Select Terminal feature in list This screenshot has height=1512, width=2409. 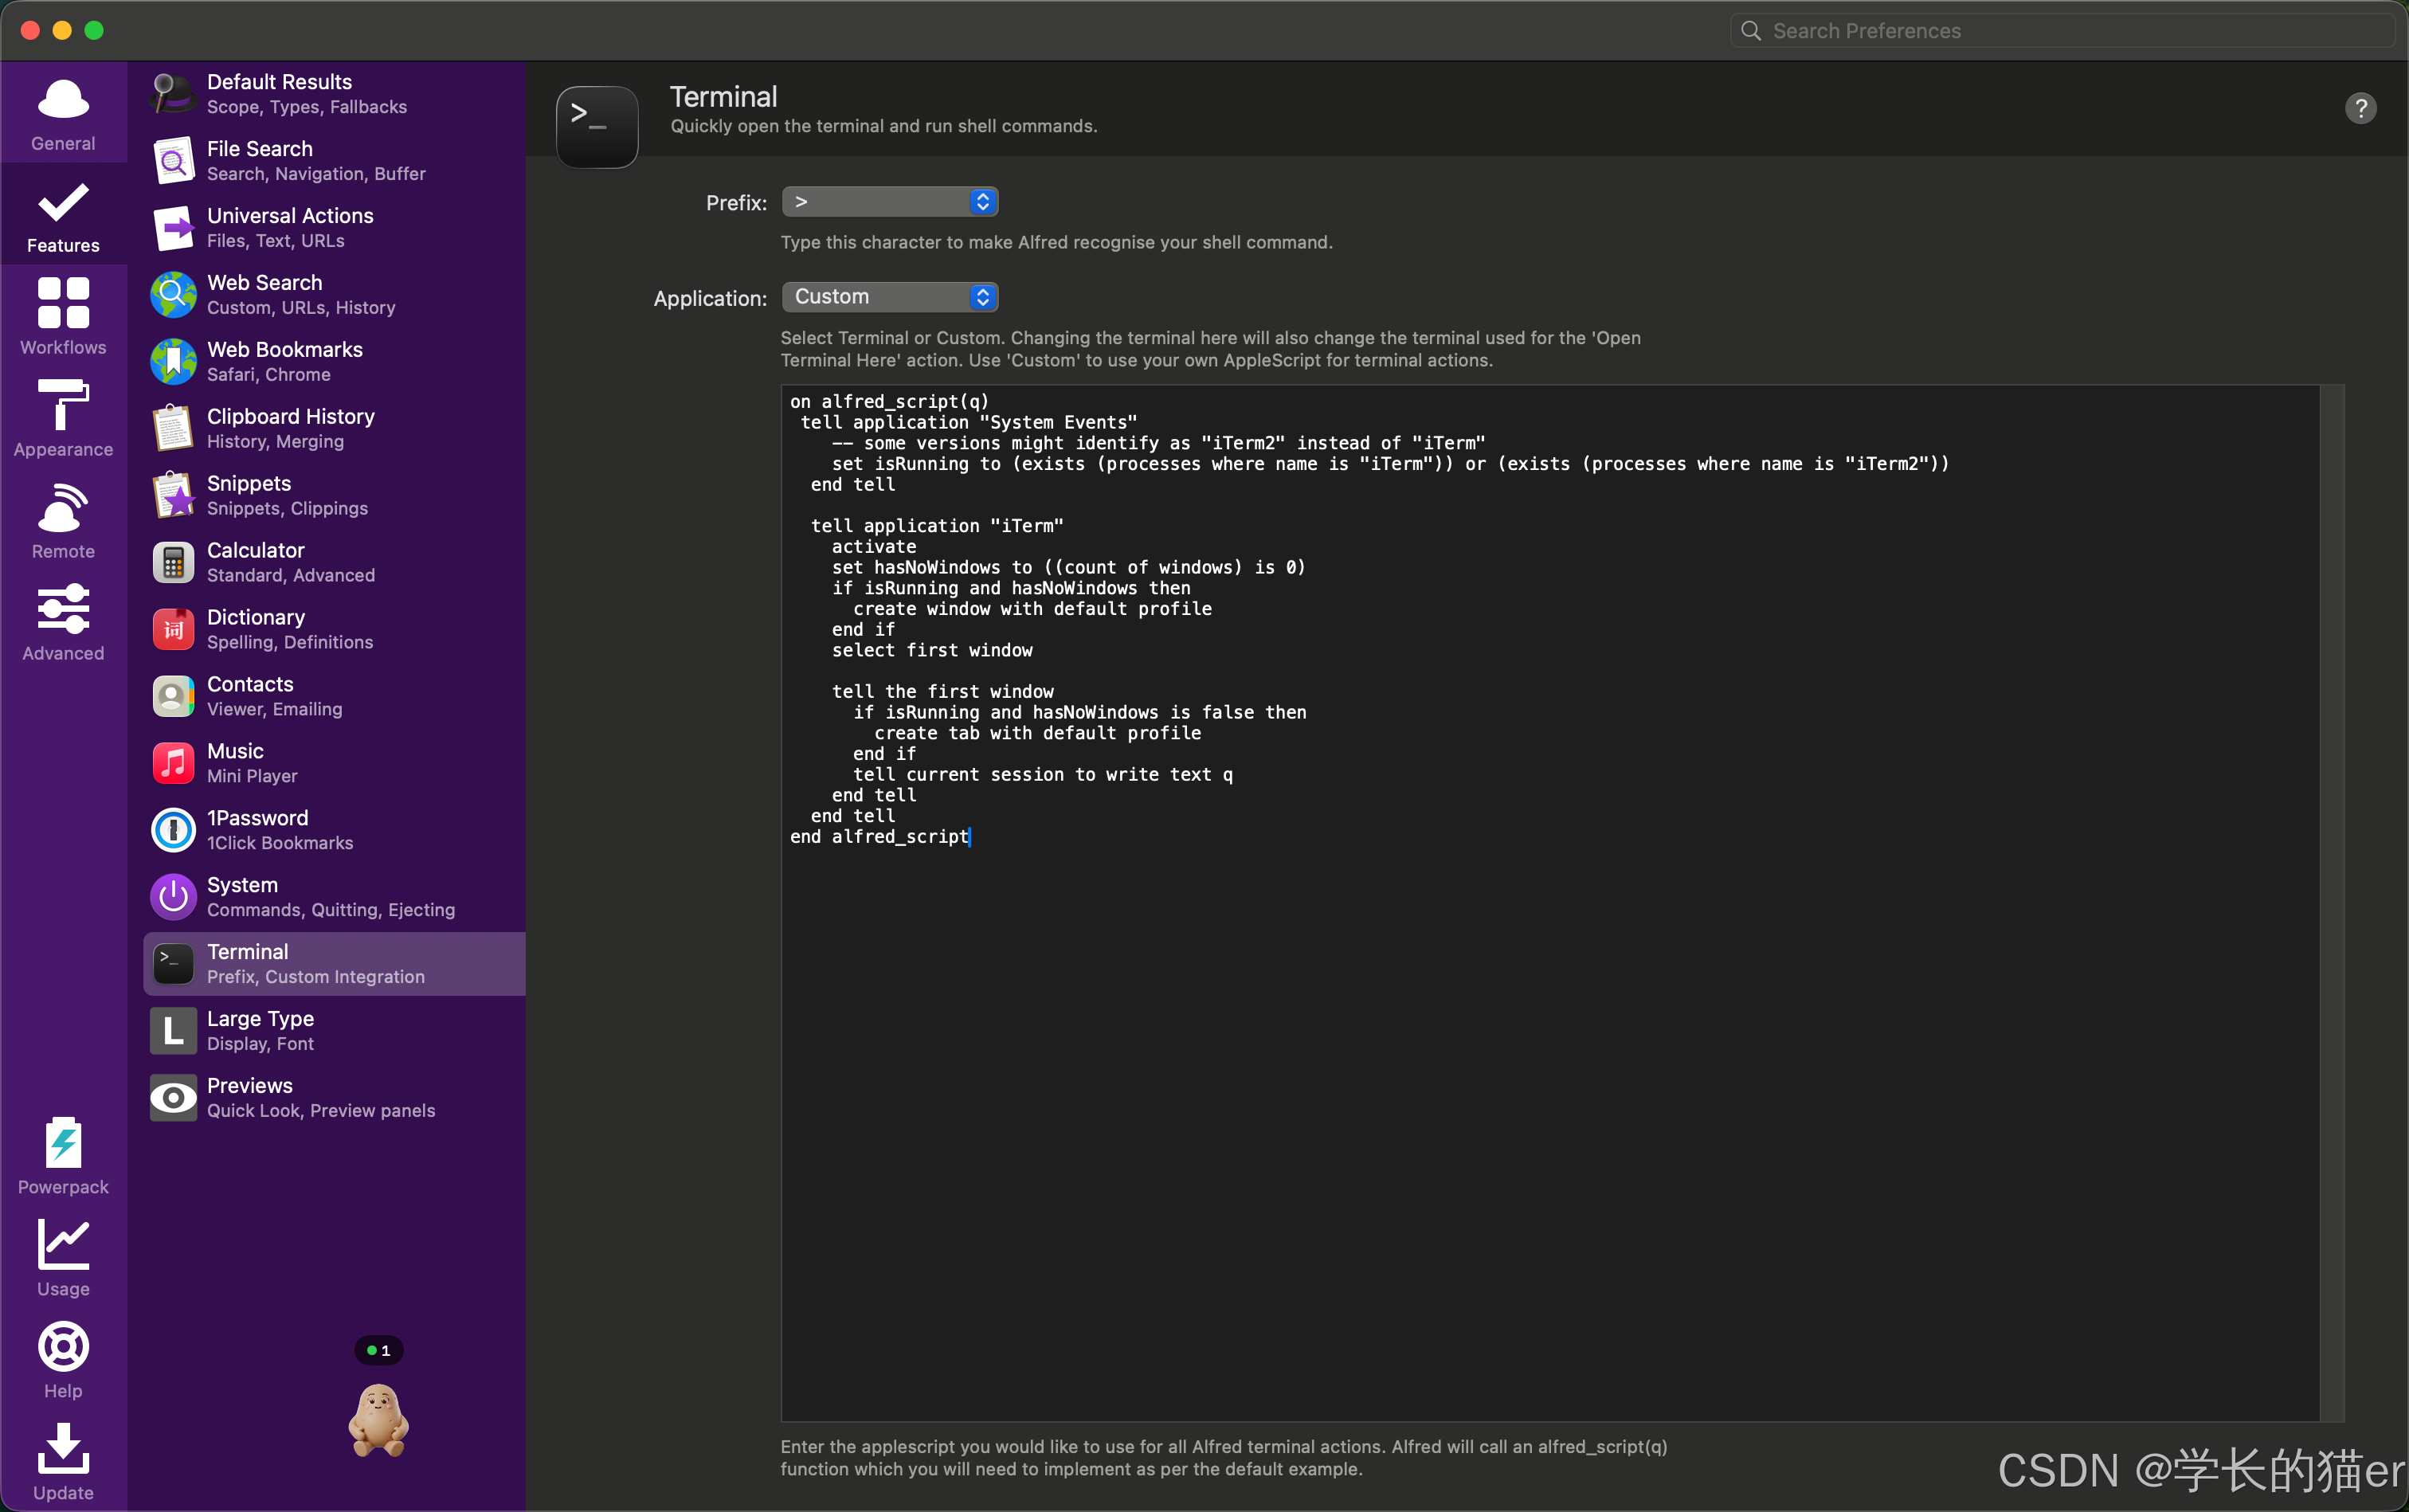[335, 965]
